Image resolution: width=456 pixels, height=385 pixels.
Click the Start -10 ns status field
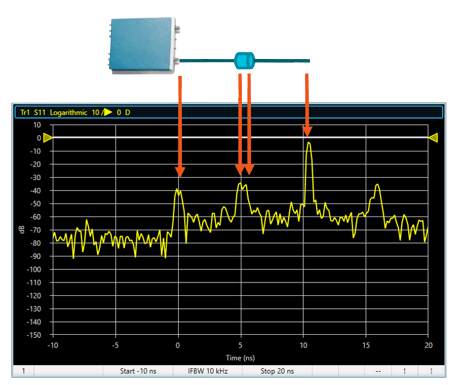pyautogui.click(x=138, y=371)
